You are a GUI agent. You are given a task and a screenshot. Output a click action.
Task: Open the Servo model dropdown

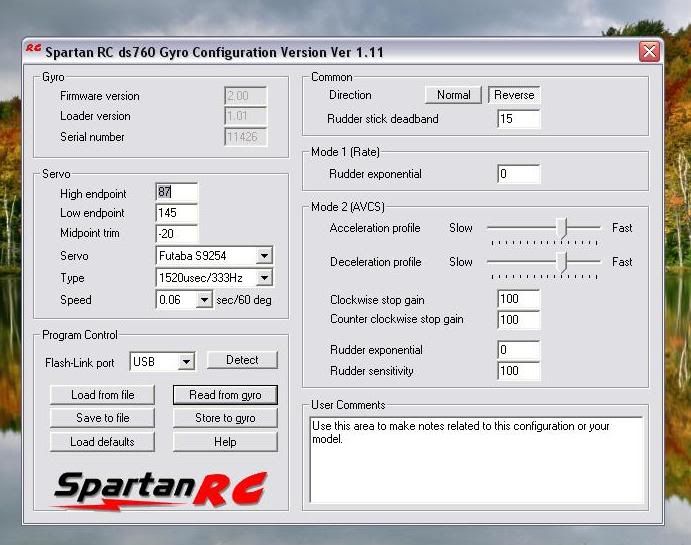point(264,256)
